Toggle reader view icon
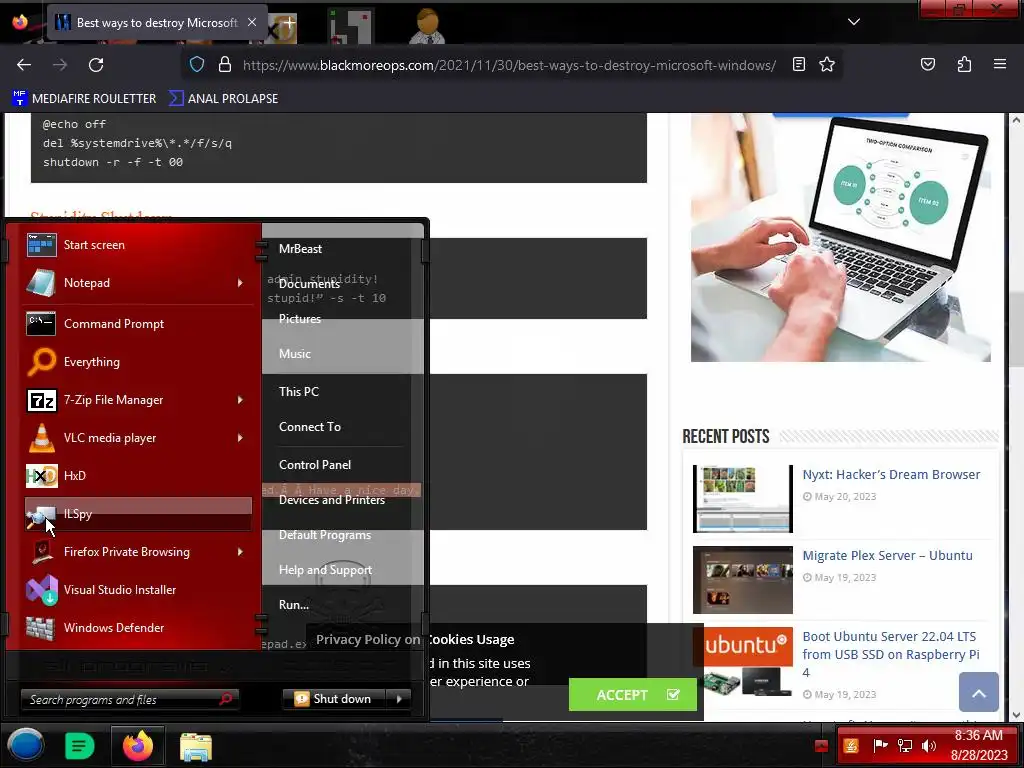1024x768 pixels. click(x=798, y=64)
